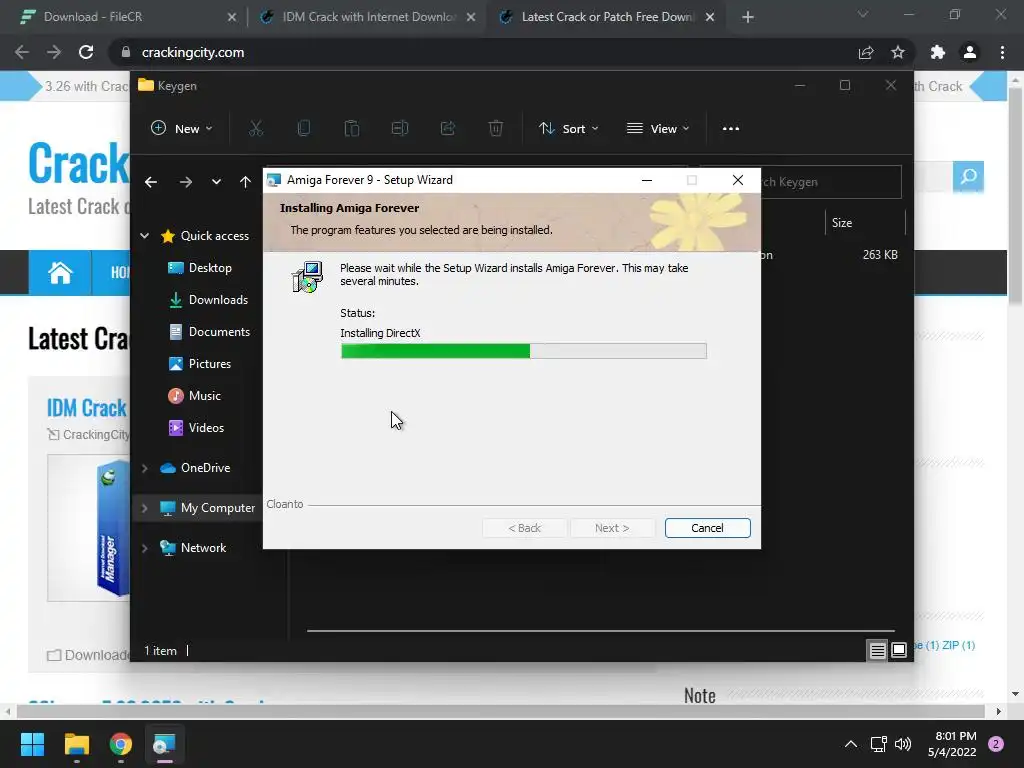Reload the crackingcity.com page

click(x=86, y=52)
